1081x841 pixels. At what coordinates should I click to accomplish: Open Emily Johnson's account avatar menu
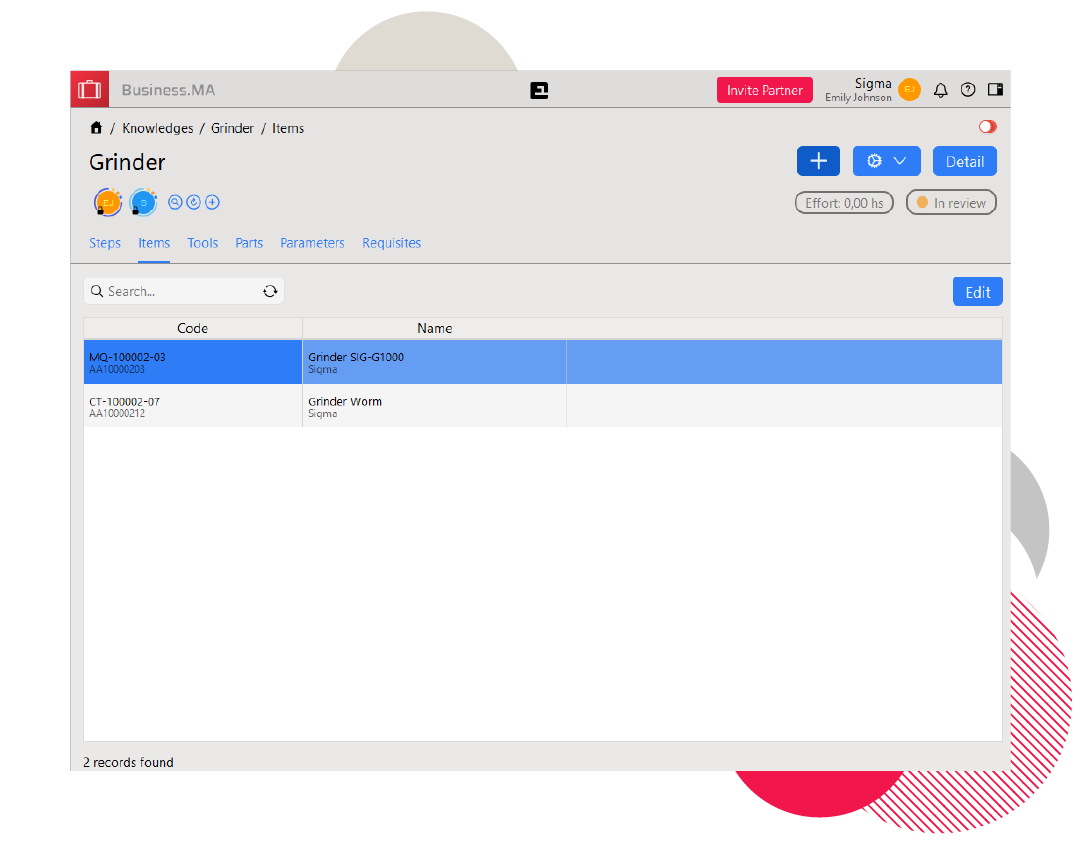[909, 90]
